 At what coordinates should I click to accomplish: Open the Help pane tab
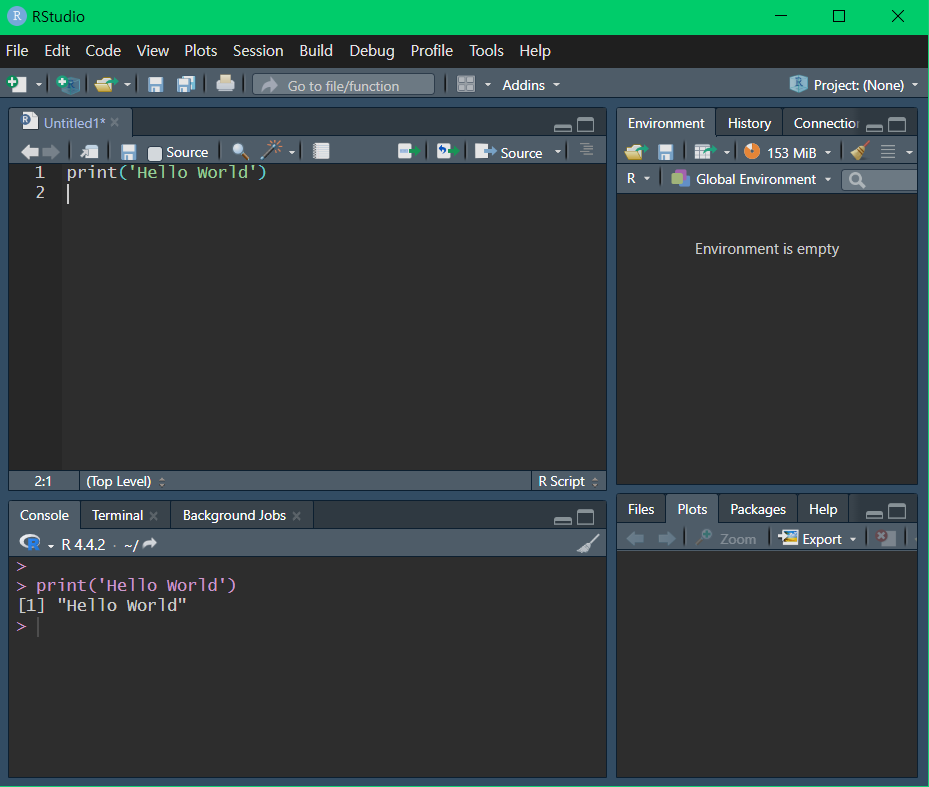pyautogui.click(x=823, y=509)
